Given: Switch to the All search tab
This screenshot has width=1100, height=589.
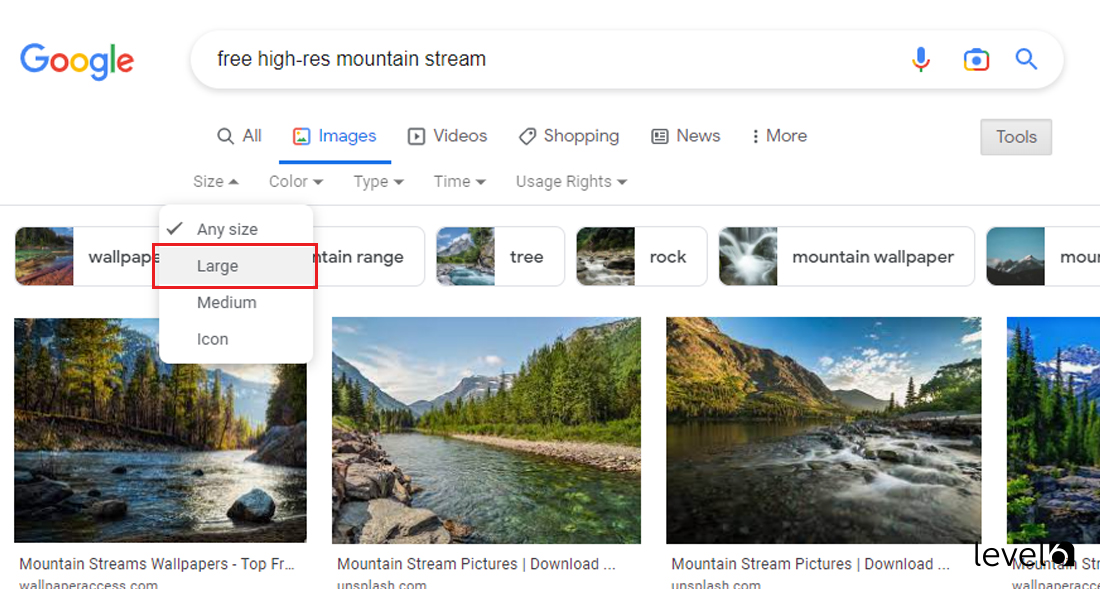Looking at the screenshot, I should tap(239, 136).
